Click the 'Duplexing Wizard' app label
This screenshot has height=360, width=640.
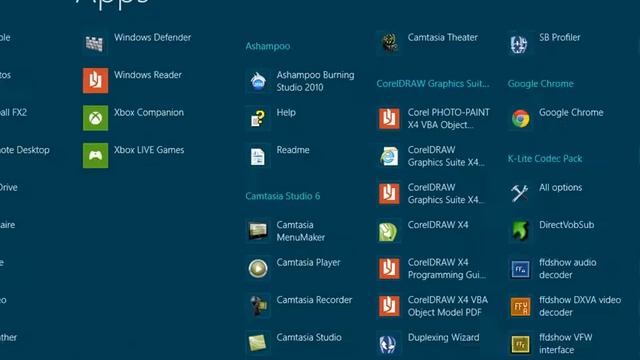click(x=443, y=338)
